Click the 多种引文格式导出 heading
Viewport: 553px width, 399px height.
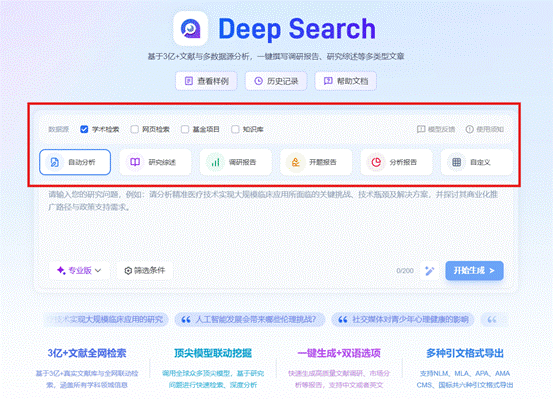[465, 353]
